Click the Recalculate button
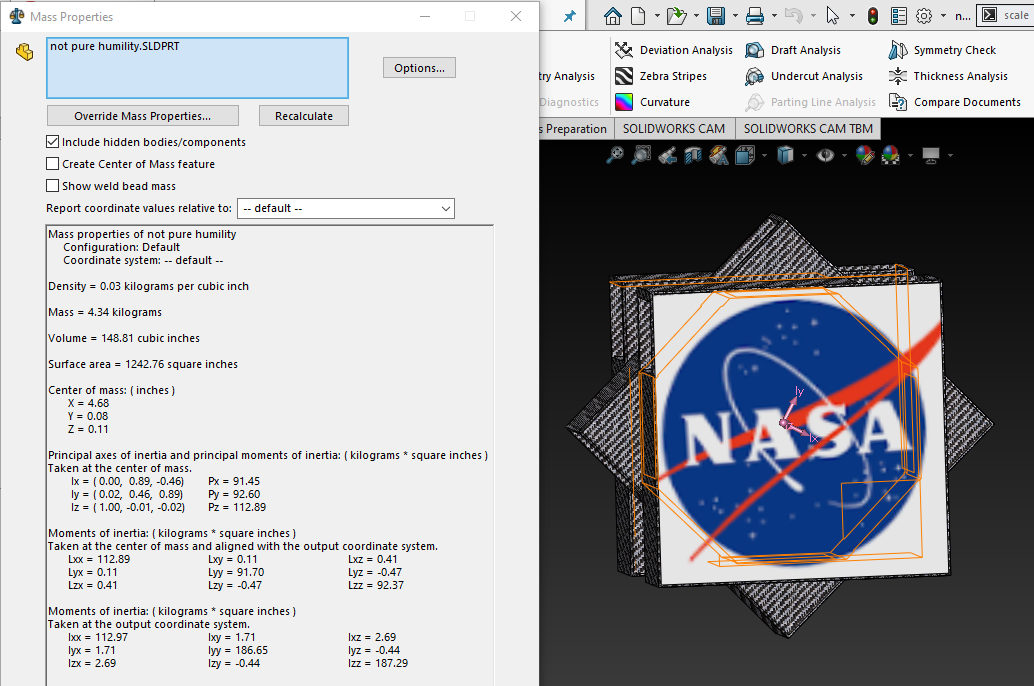 pyautogui.click(x=303, y=116)
